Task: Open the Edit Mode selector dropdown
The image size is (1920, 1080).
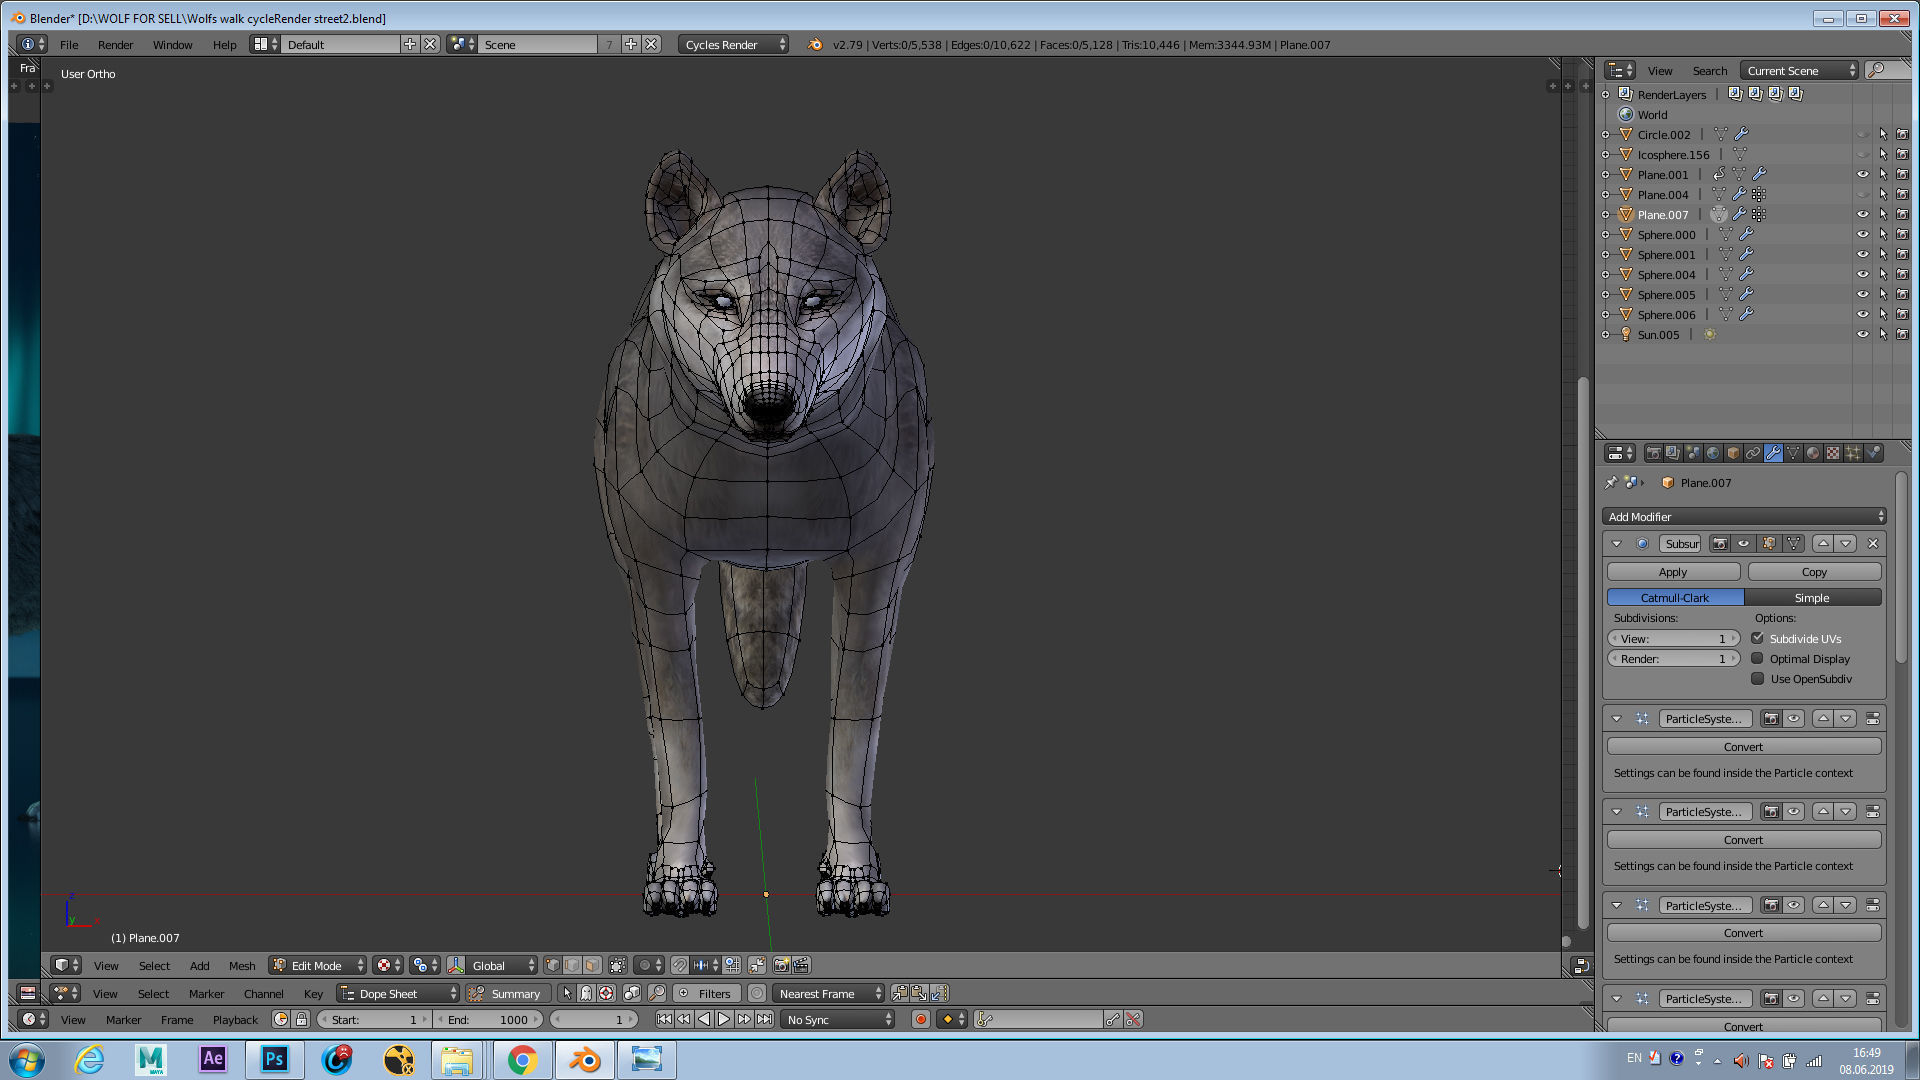Action: (318, 965)
